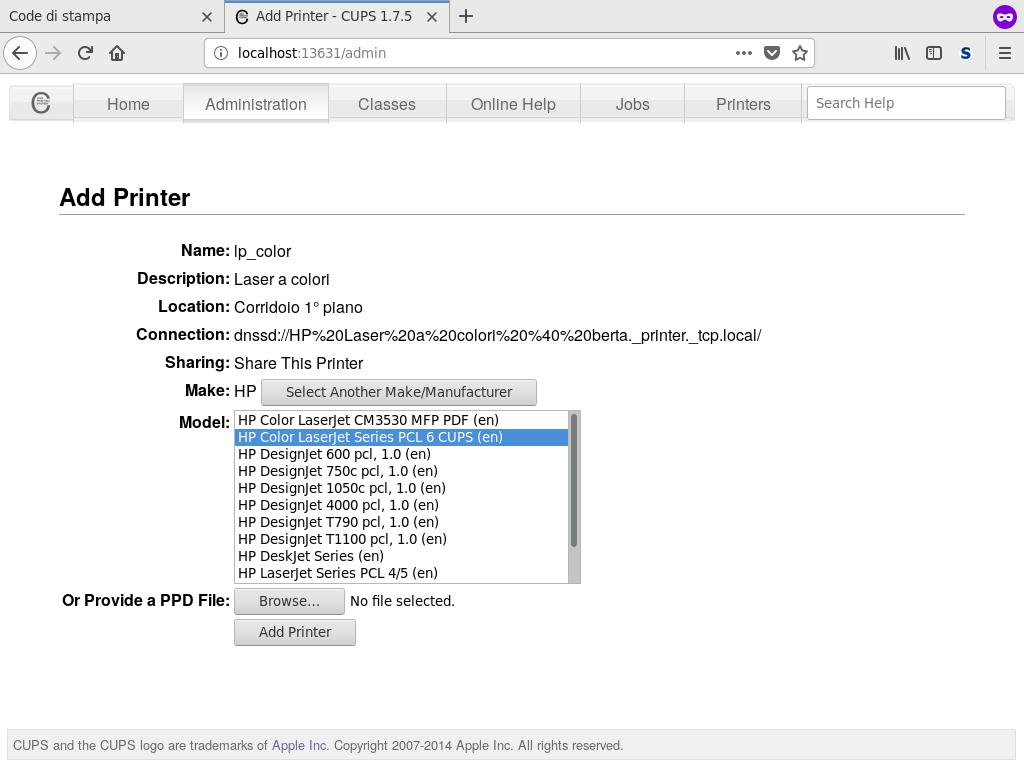The image size is (1024, 768).
Task: Click the No file selected text
Action: point(402,601)
